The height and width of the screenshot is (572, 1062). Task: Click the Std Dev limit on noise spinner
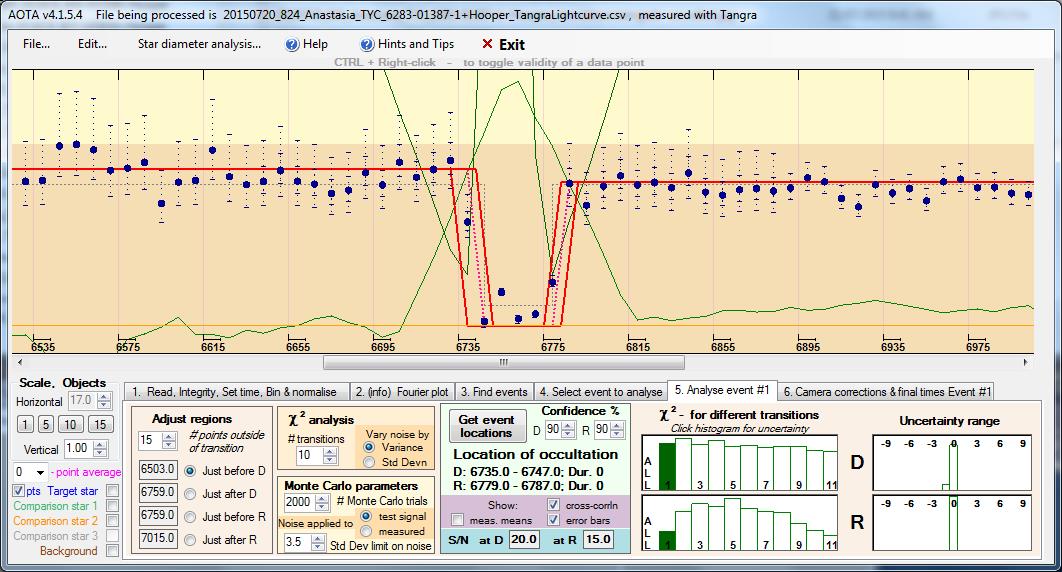click(318, 543)
